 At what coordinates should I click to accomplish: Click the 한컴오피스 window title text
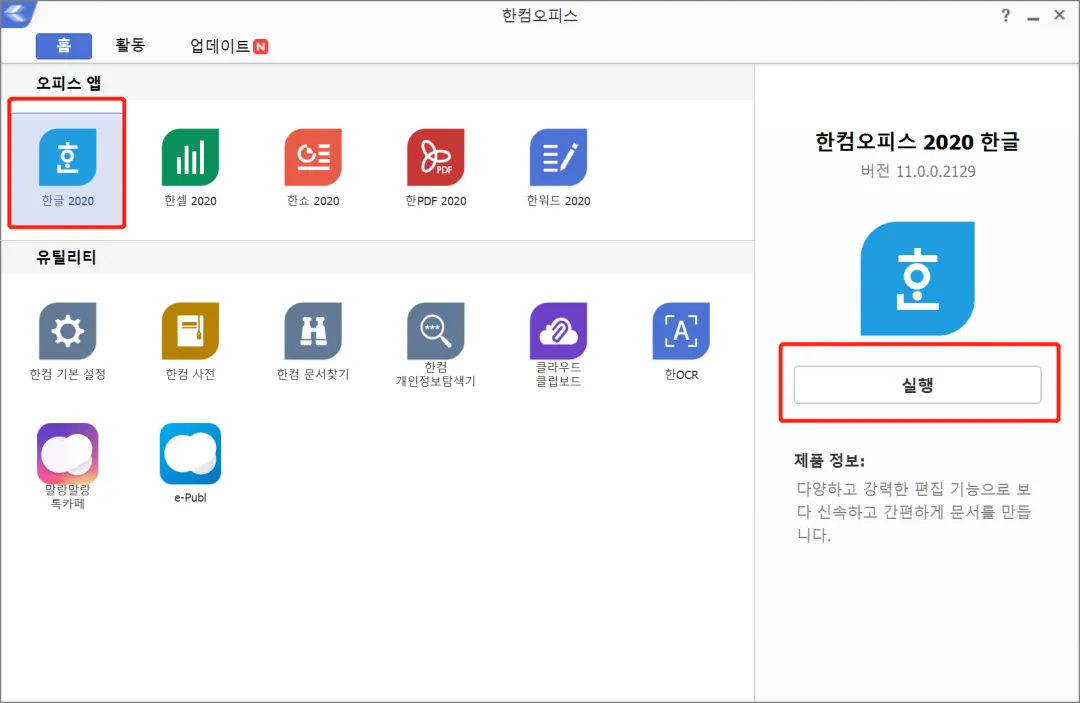tap(539, 16)
